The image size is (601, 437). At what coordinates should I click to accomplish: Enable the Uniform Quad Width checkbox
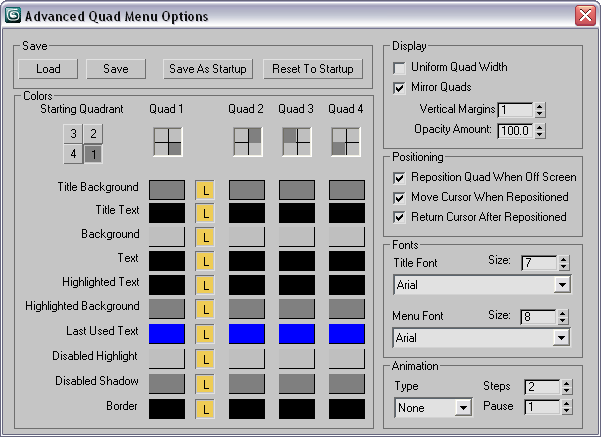click(399, 68)
